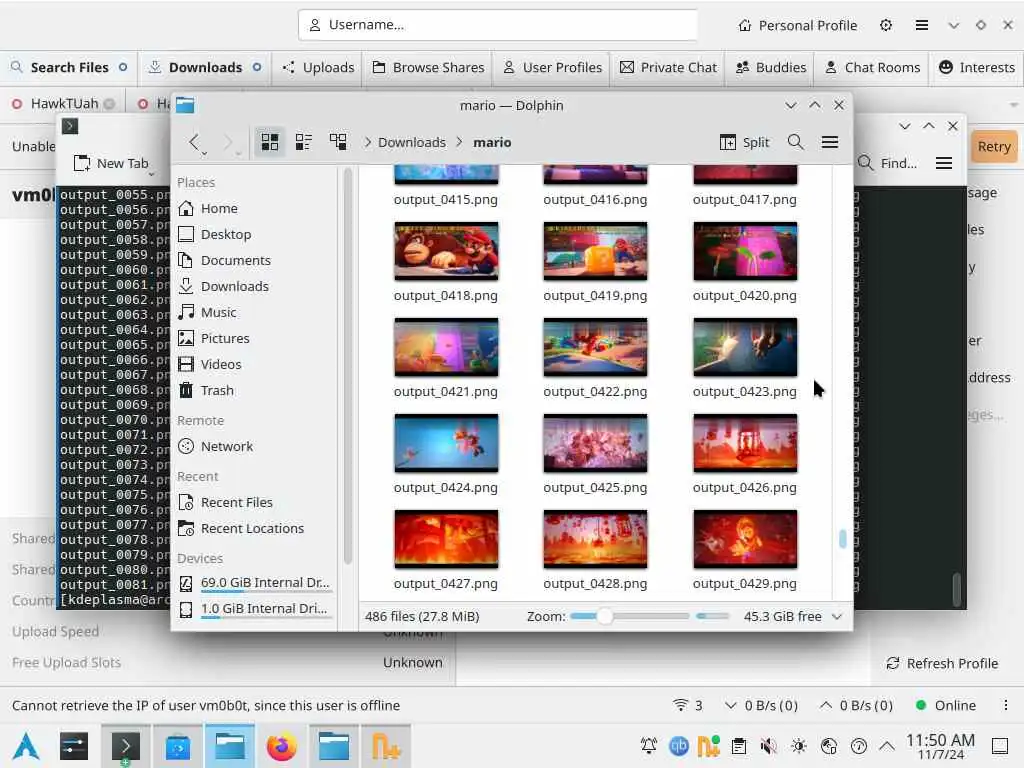This screenshot has height=768, width=1024.
Task: Switch to Private Chat tab
Action: point(668,67)
